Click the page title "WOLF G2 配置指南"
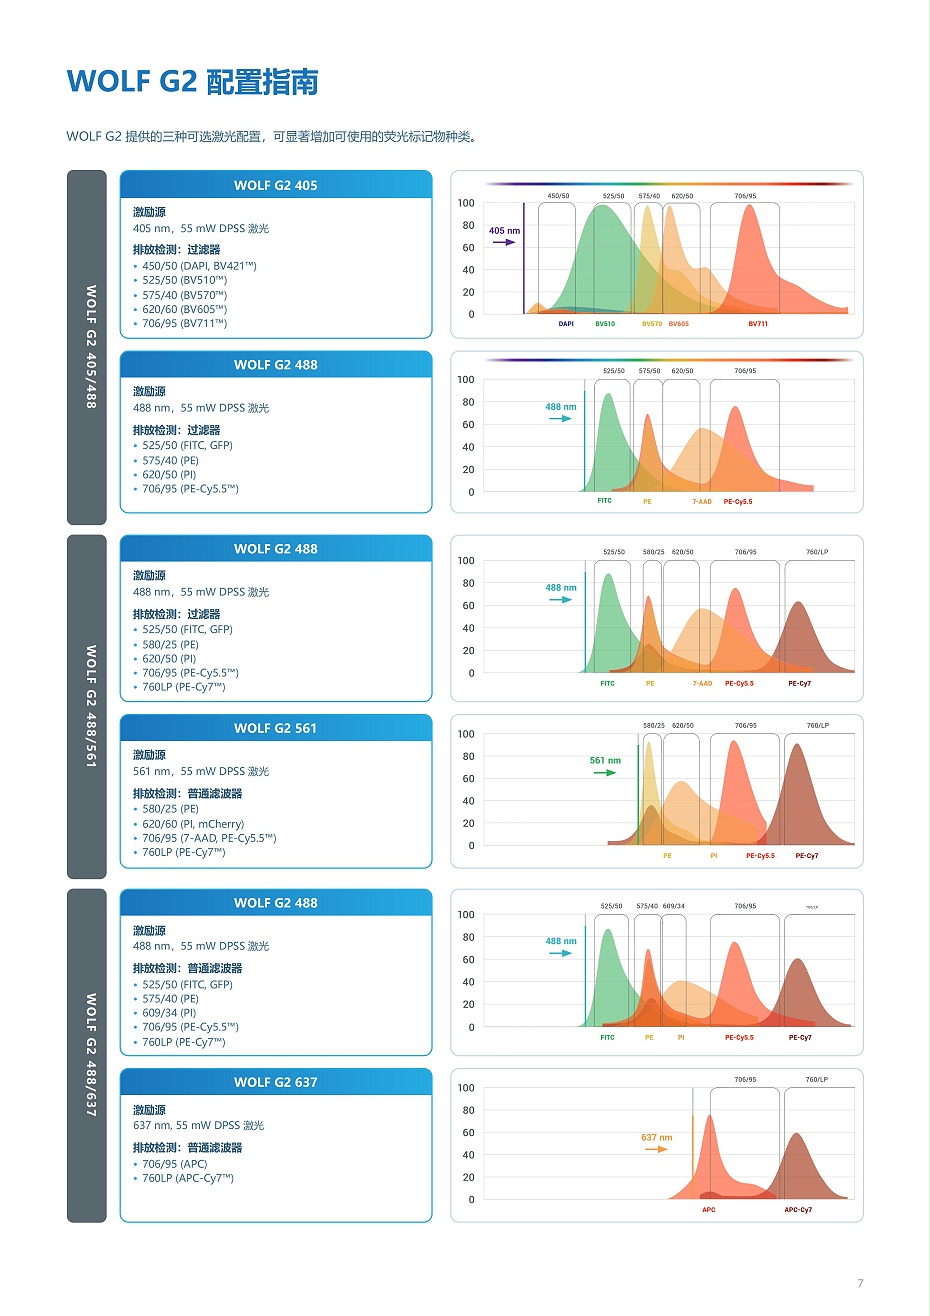The width and height of the screenshot is (930, 1316). pyautogui.click(x=192, y=81)
